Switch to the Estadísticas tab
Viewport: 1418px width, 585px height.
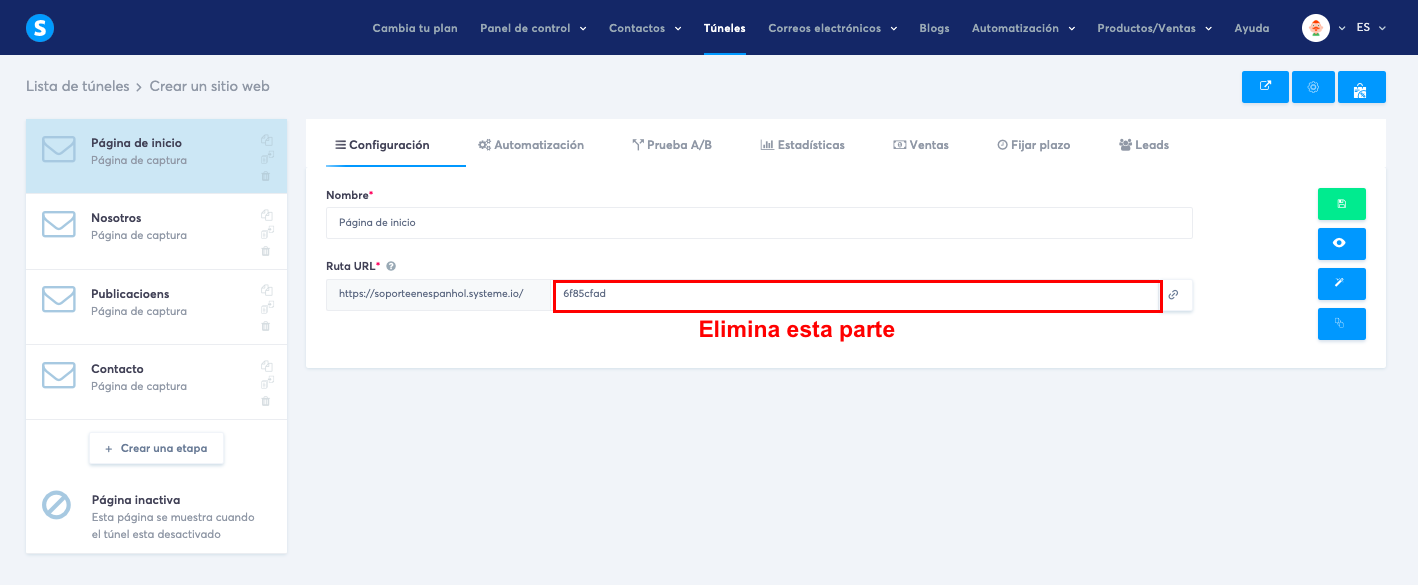click(801, 145)
